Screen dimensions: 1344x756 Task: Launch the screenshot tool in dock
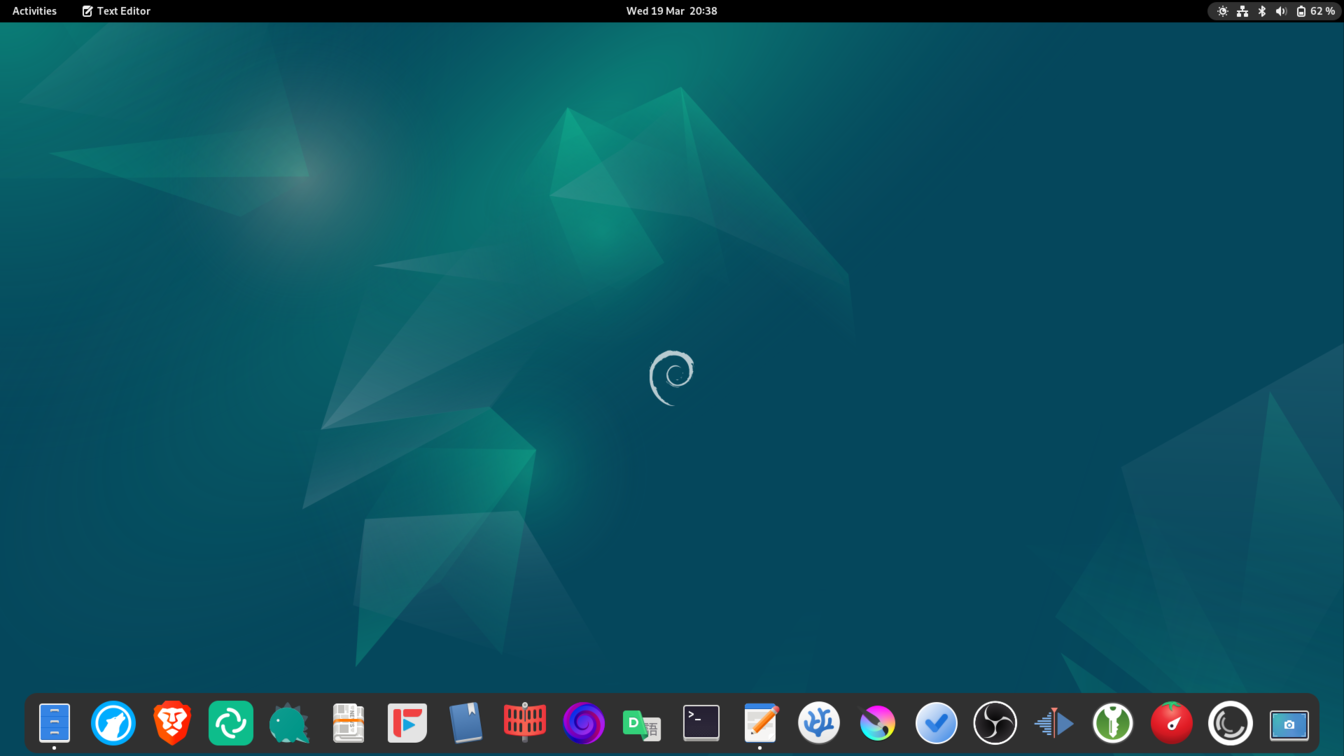tap(1289, 722)
